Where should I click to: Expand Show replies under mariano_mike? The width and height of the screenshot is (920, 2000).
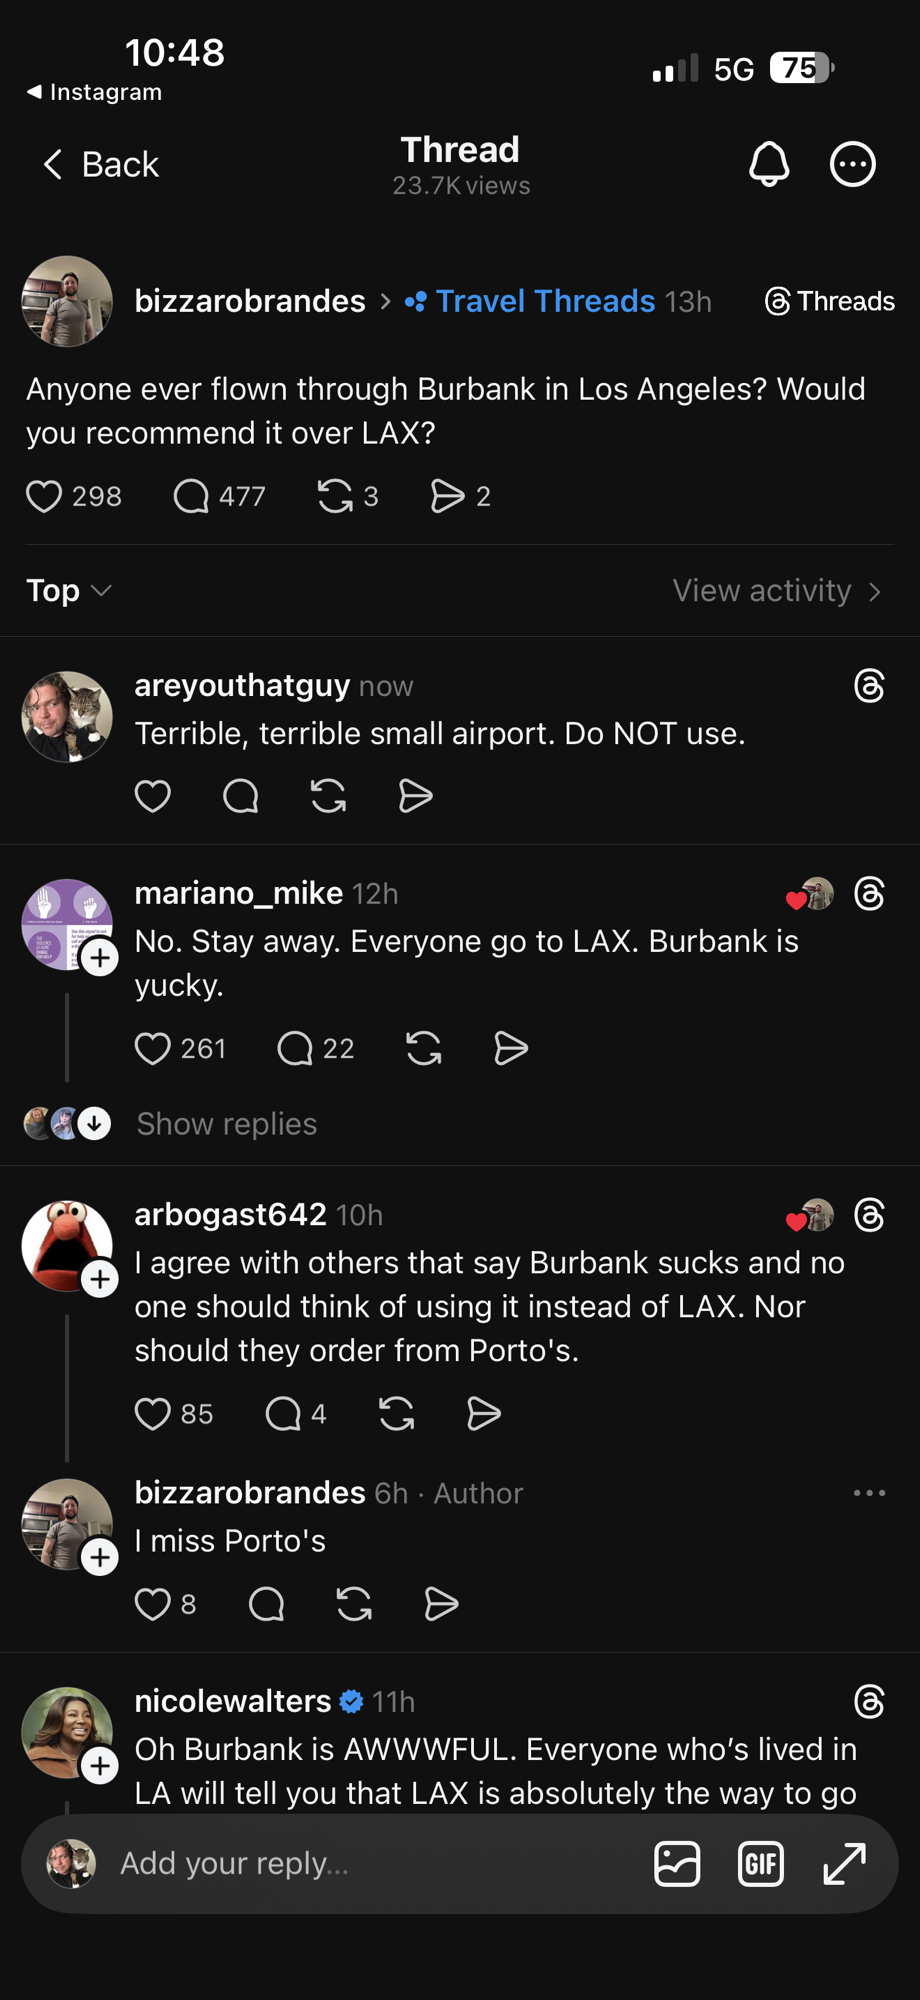click(x=226, y=1124)
